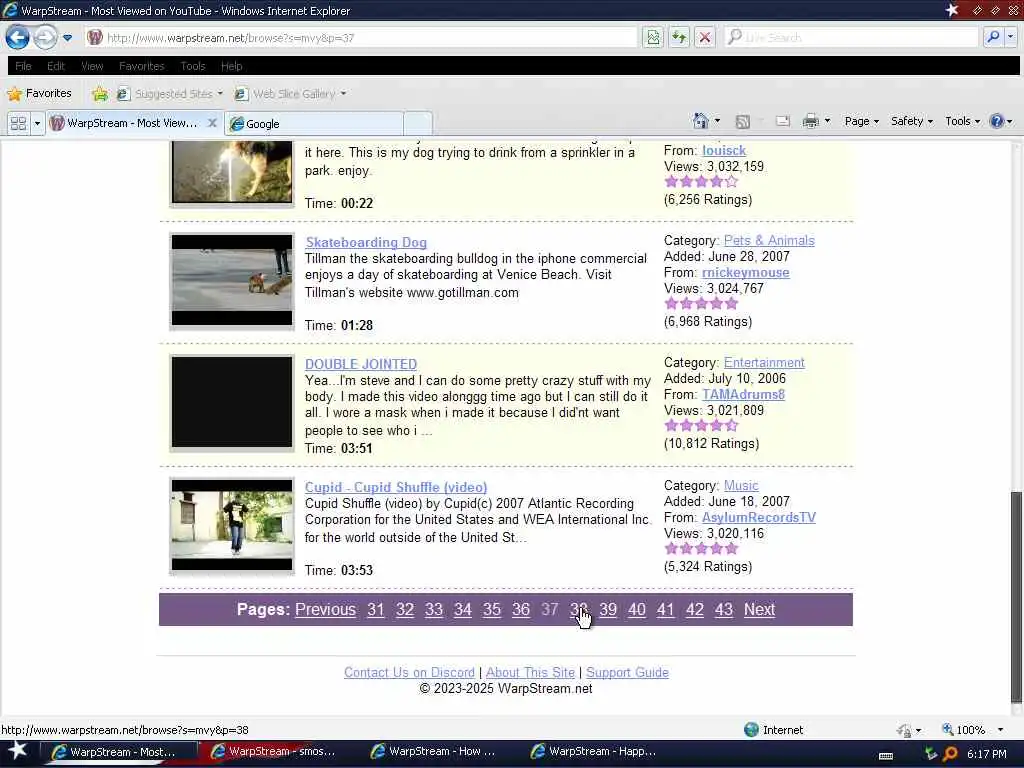Open the Pets & Animals category link
Screen dimensions: 1024x768
click(769, 240)
